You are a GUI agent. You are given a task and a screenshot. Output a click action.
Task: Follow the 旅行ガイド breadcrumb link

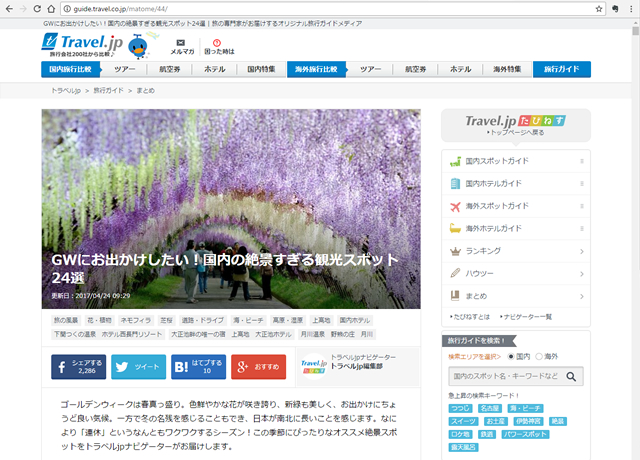(110, 91)
